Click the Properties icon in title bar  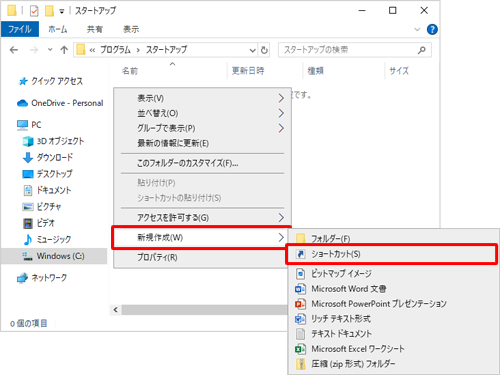[x=34, y=11]
